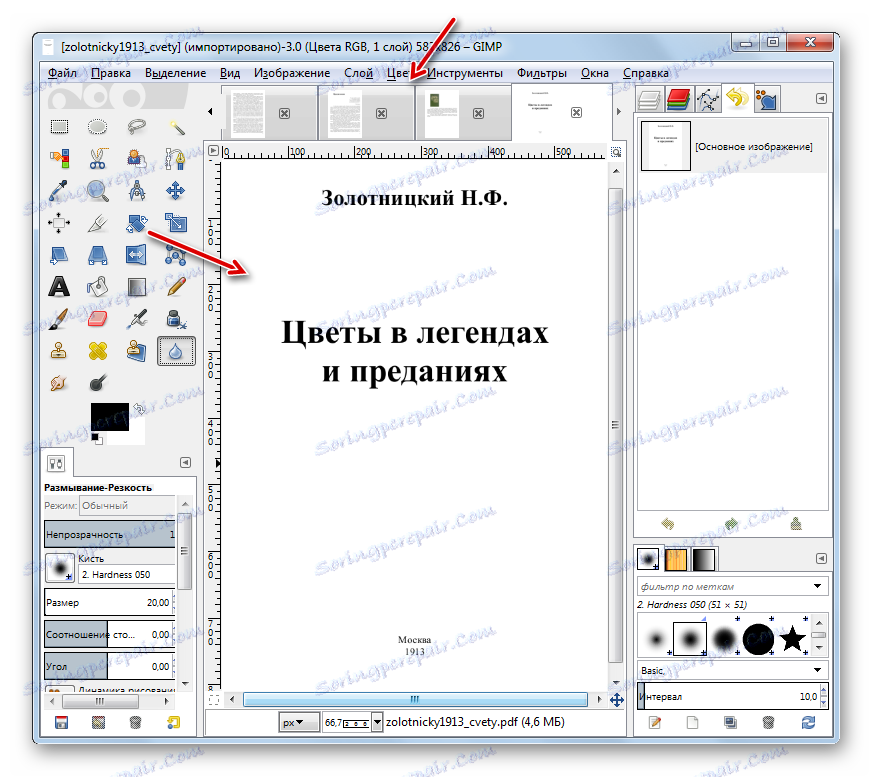This screenshot has width=873, height=777.
Task: Swap foreground and background colors
Action: point(139,409)
